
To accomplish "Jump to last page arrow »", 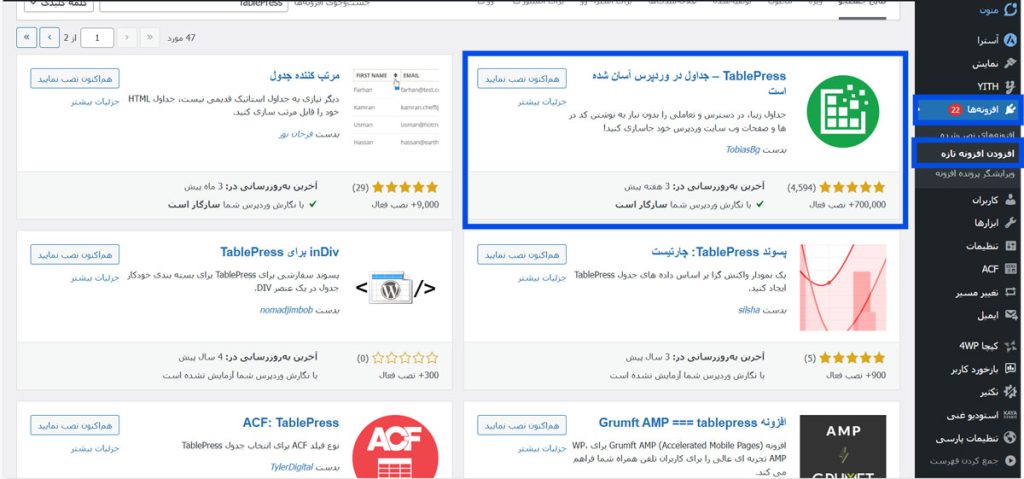I will 26,38.
